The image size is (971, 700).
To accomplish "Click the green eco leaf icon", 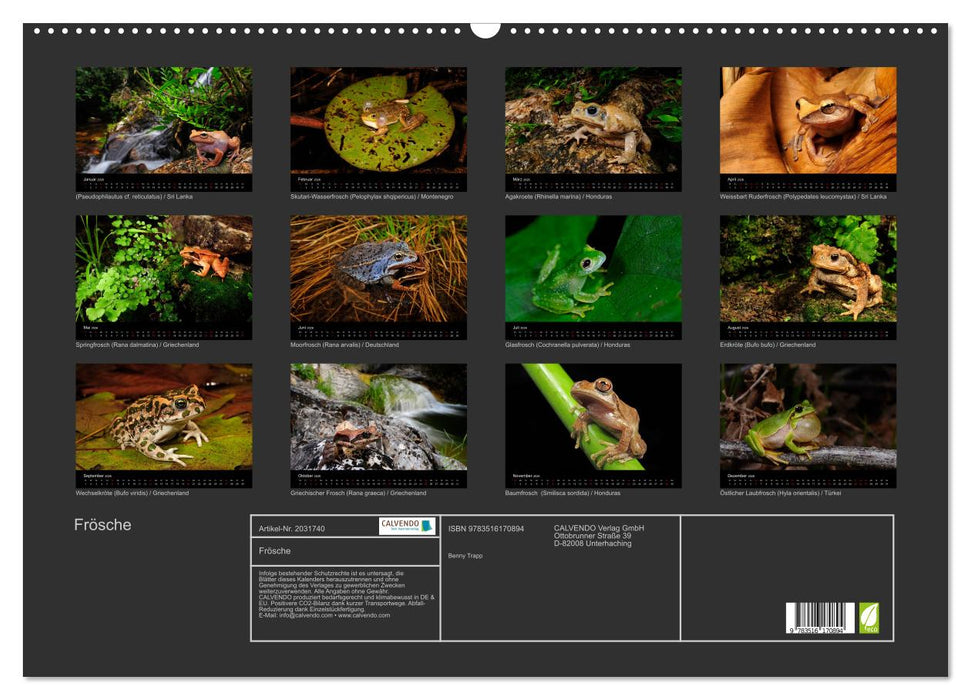I will pos(869,617).
